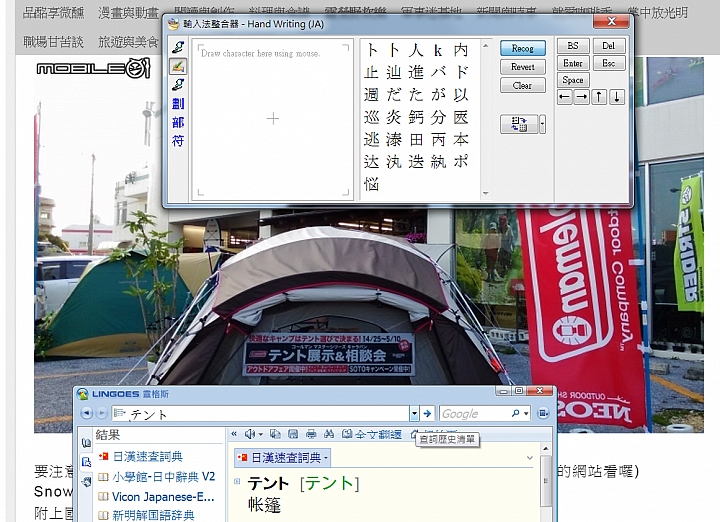Switch to the 劃 stroke-count applet
This screenshot has width=720, height=522.
coord(178,103)
